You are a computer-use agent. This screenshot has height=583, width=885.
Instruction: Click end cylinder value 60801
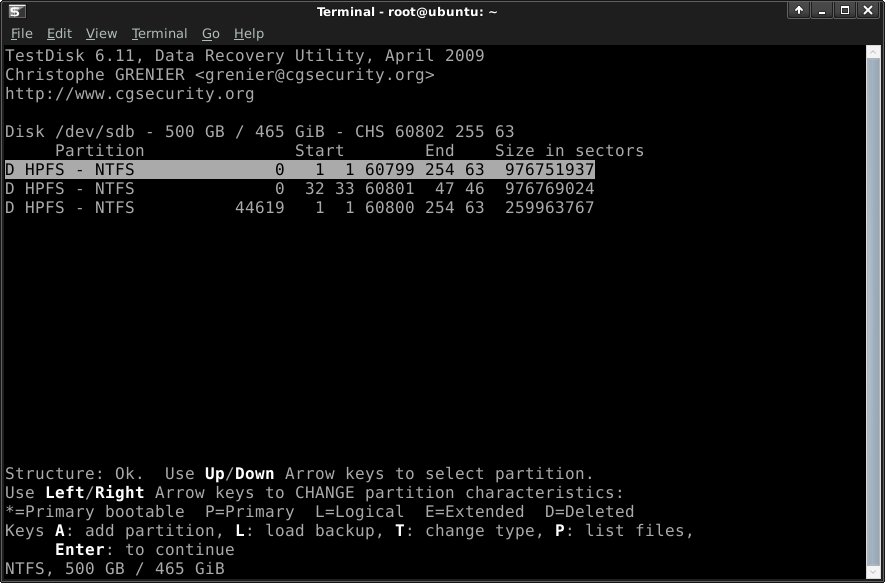(389, 189)
